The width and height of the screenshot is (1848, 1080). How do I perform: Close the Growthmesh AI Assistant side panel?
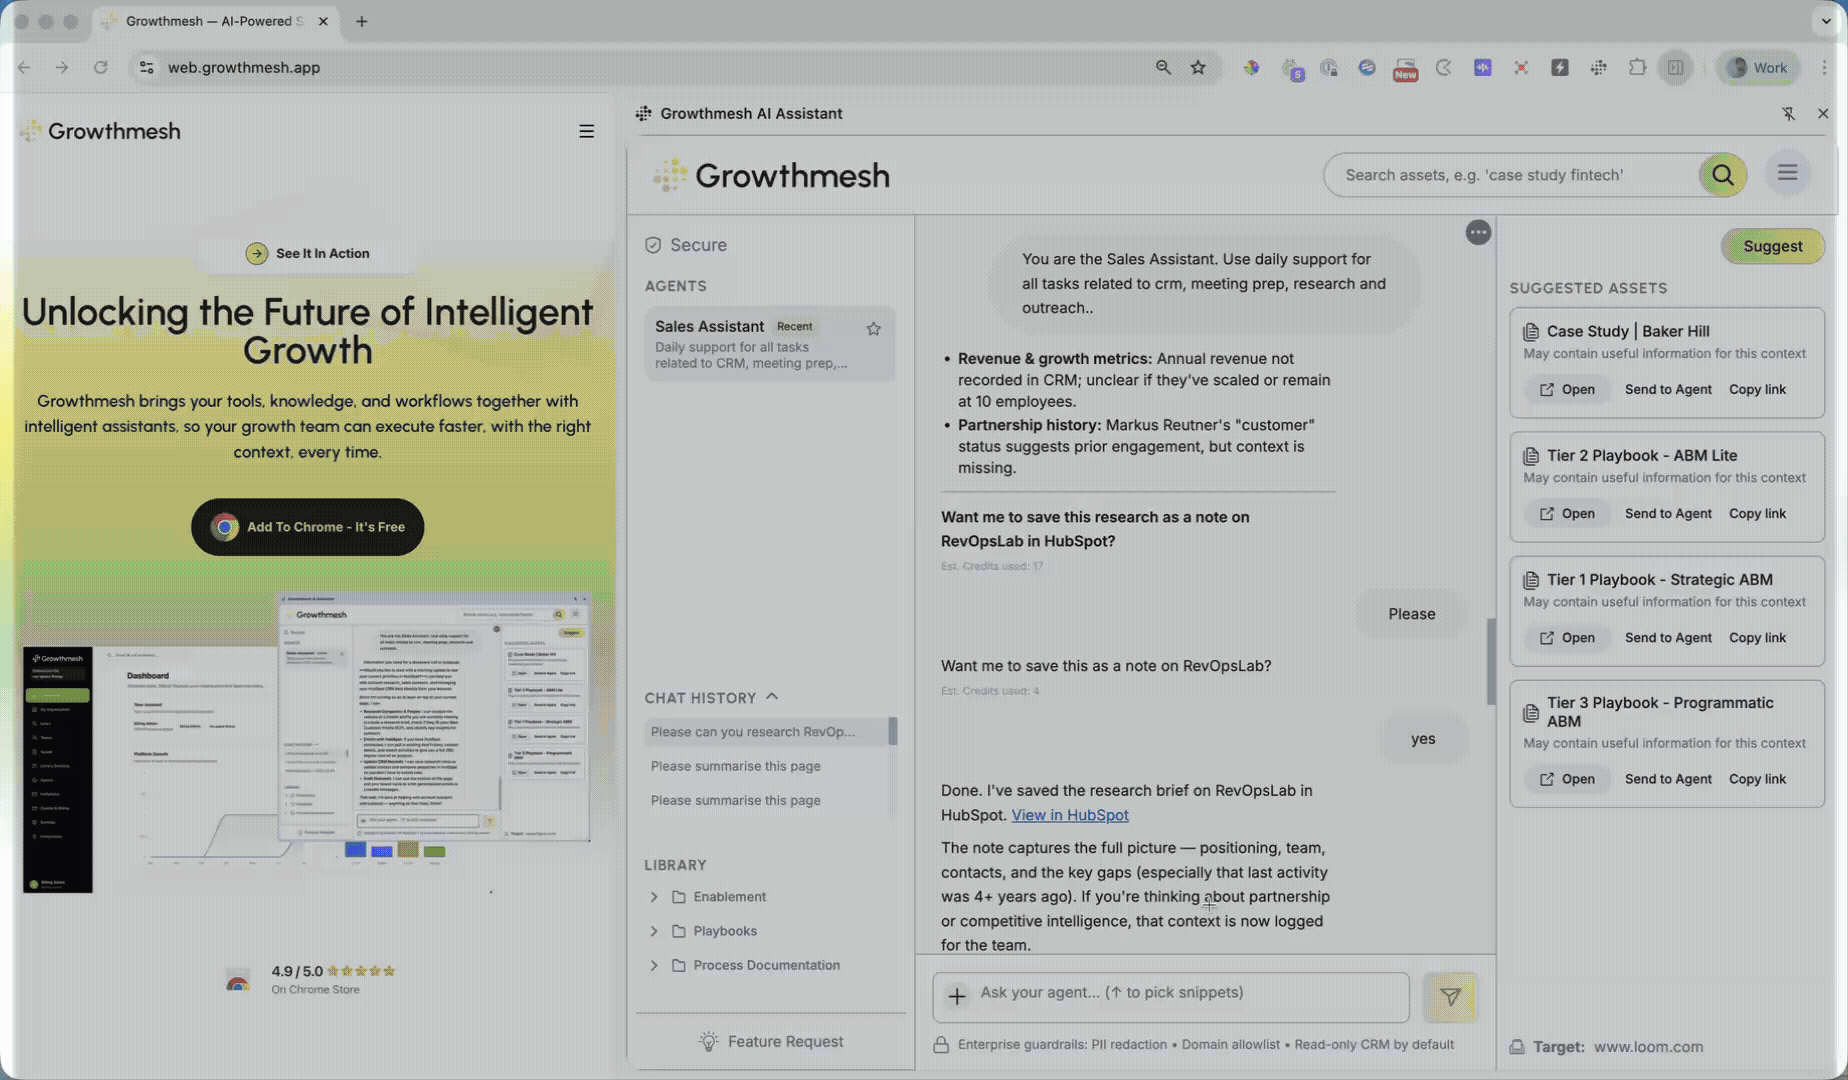point(1822,114)
